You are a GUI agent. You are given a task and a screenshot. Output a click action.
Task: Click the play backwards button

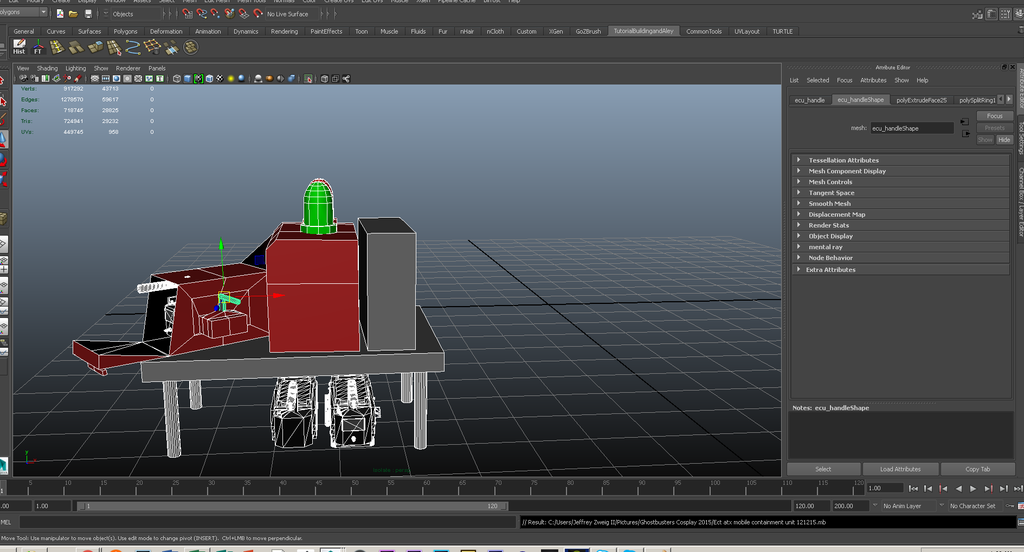pos(958,488)
